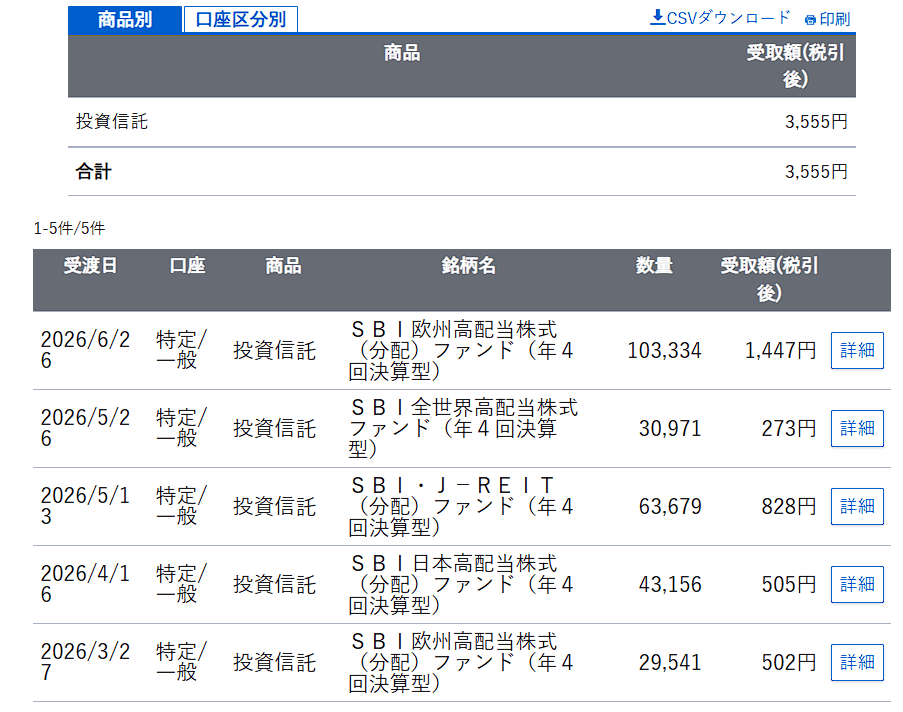Open the CSVダウンロード link

720,18
